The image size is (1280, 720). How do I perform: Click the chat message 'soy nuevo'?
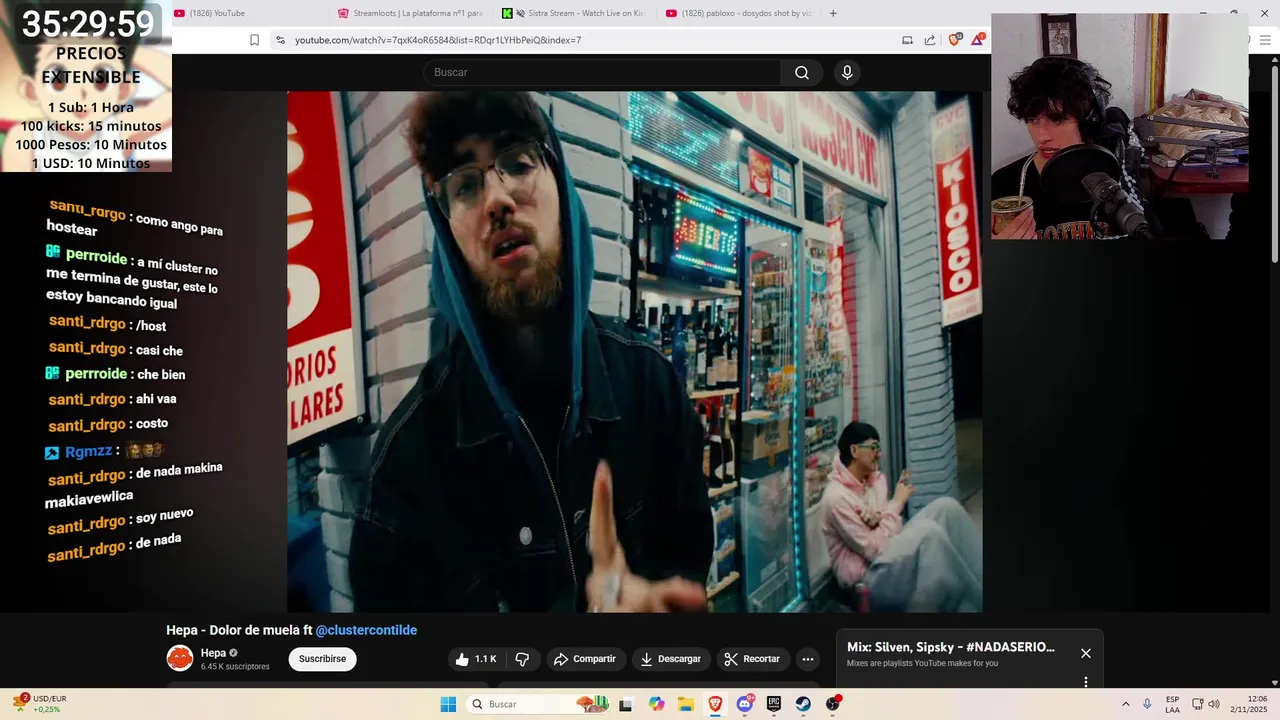tap(164, 516)
